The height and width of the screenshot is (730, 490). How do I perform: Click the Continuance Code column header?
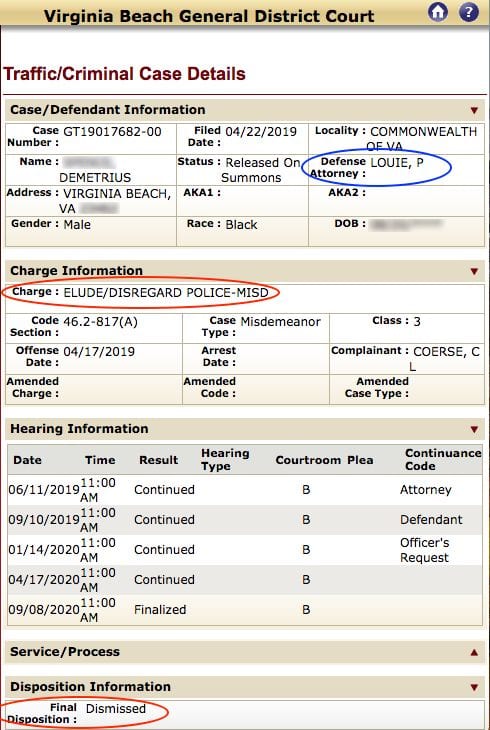(x=443, y=460)
